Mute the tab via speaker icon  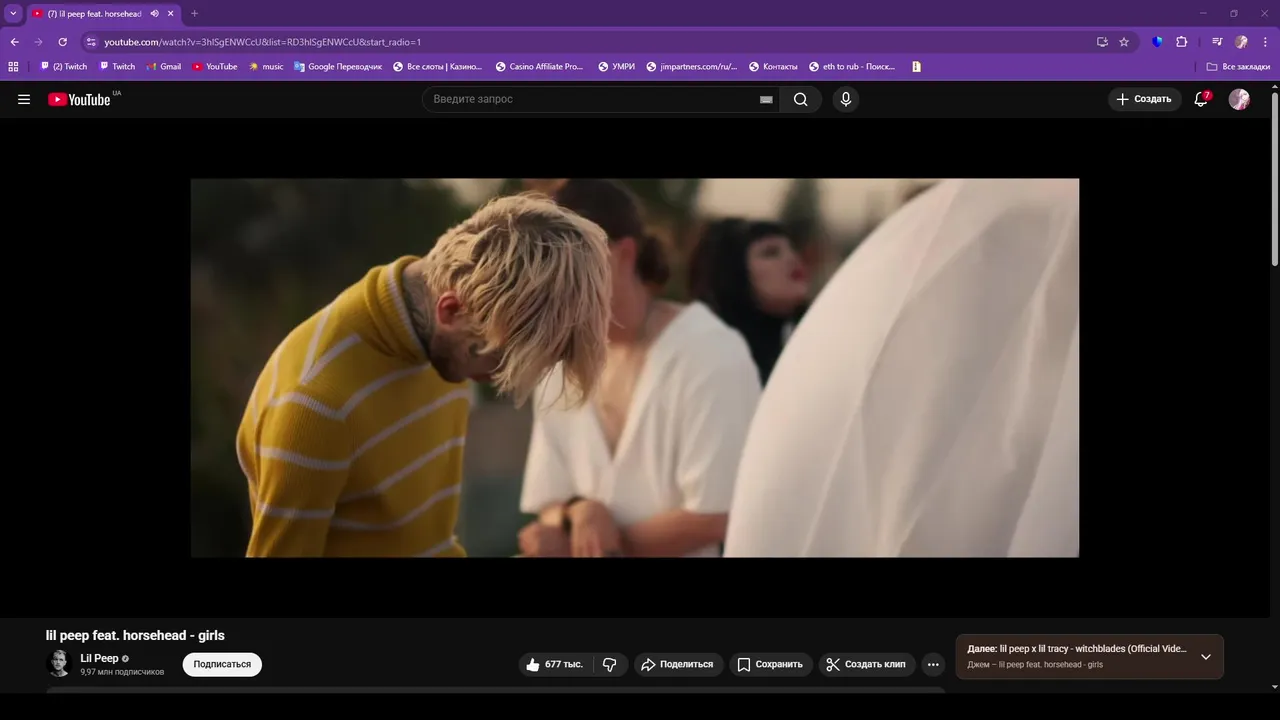(155, 14)
